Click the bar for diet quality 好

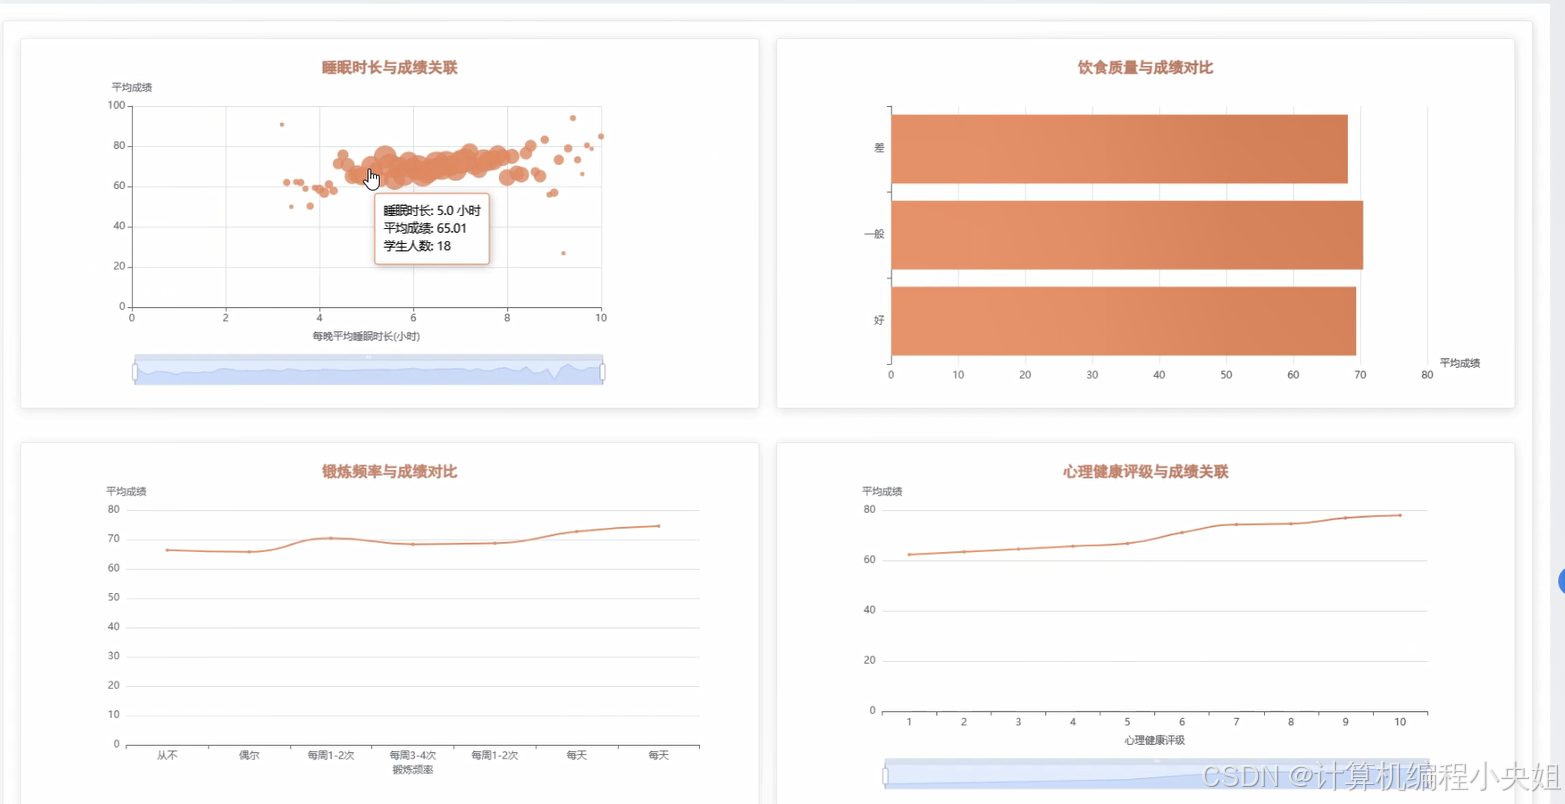coord(1123,321)
